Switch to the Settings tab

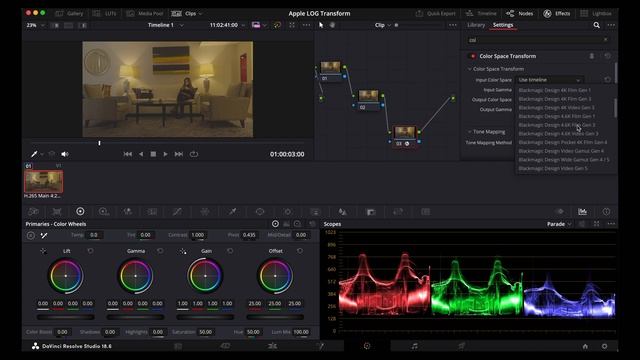pyautogui.click(x=503, y=25)
